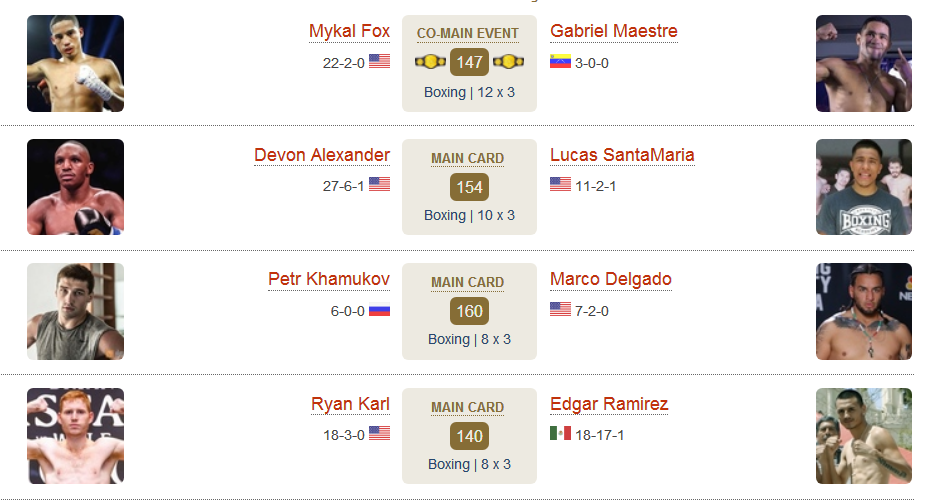Image resolution: width=937 pixels, height=503 pixels.
Task: Open the Devon Alexander name link
Action: [322, 155]
